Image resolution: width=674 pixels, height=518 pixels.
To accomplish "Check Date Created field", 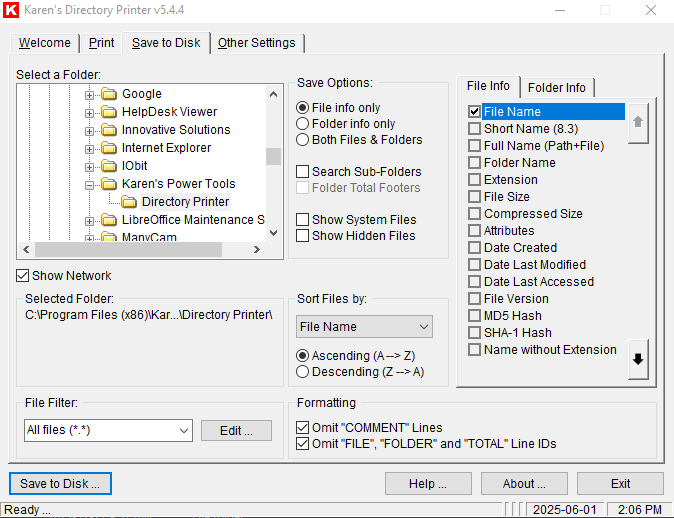I will point(474,248).
